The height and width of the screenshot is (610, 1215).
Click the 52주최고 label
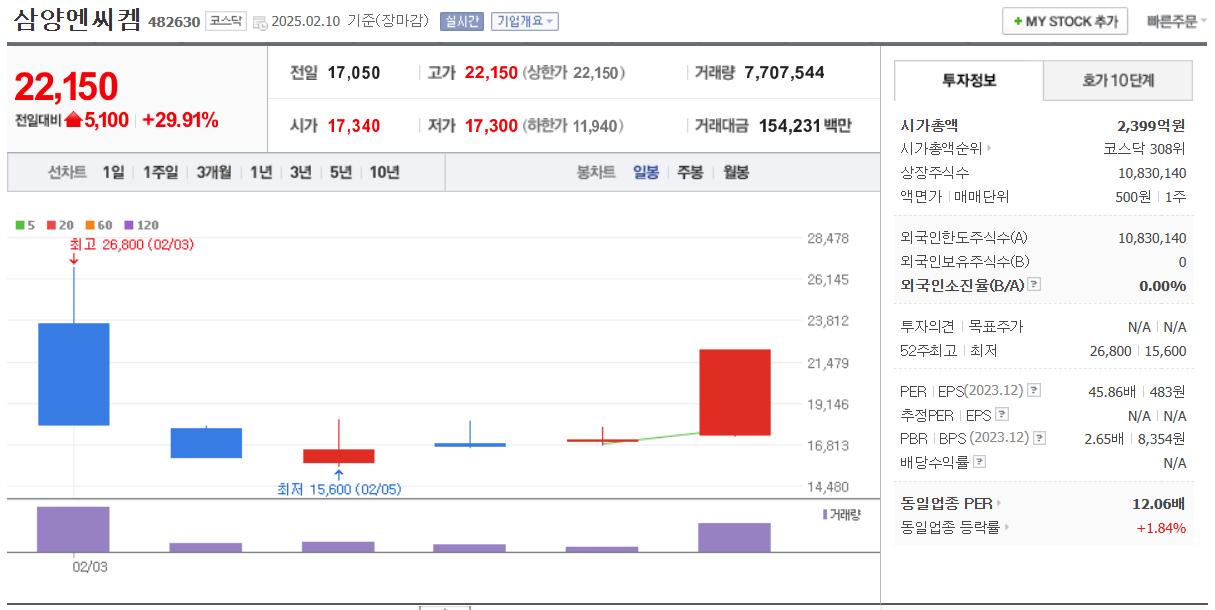(928, 351)
